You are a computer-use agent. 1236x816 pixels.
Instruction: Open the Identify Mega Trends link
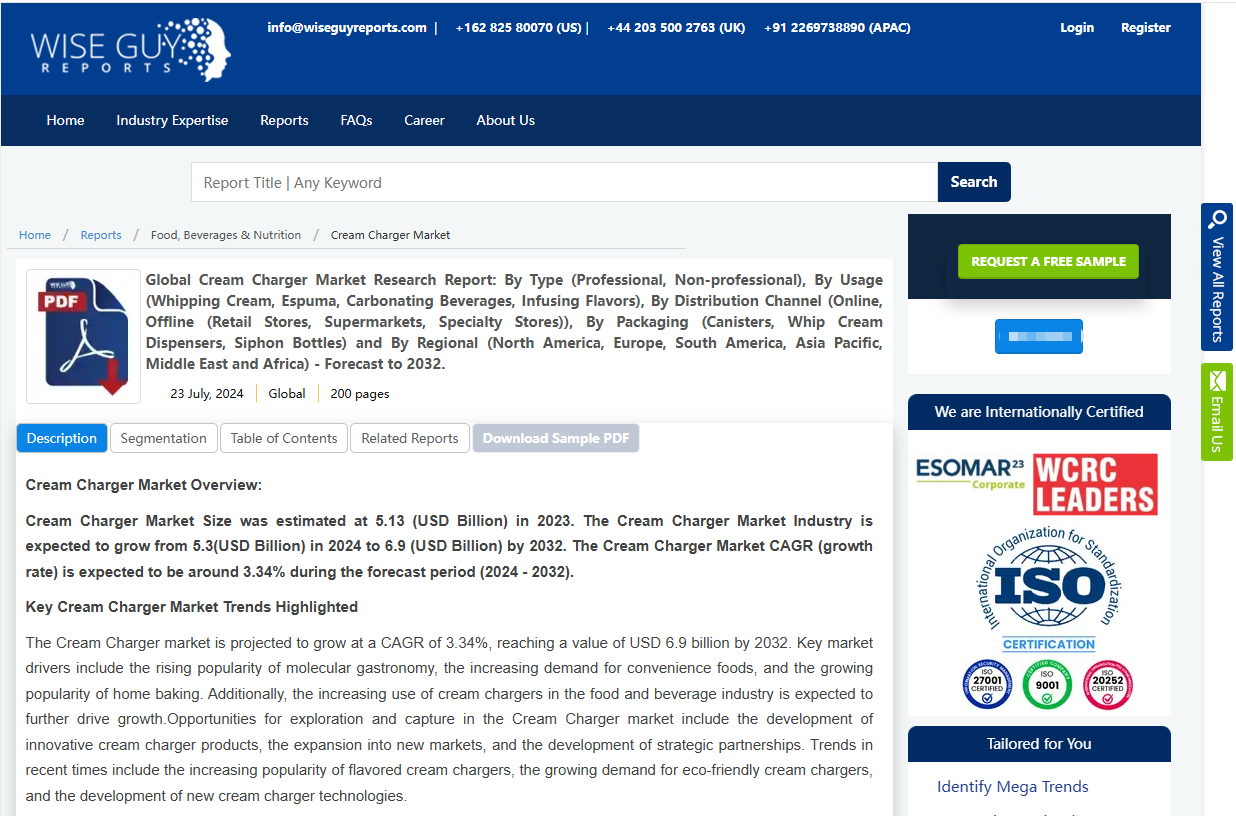[1012, 787]
